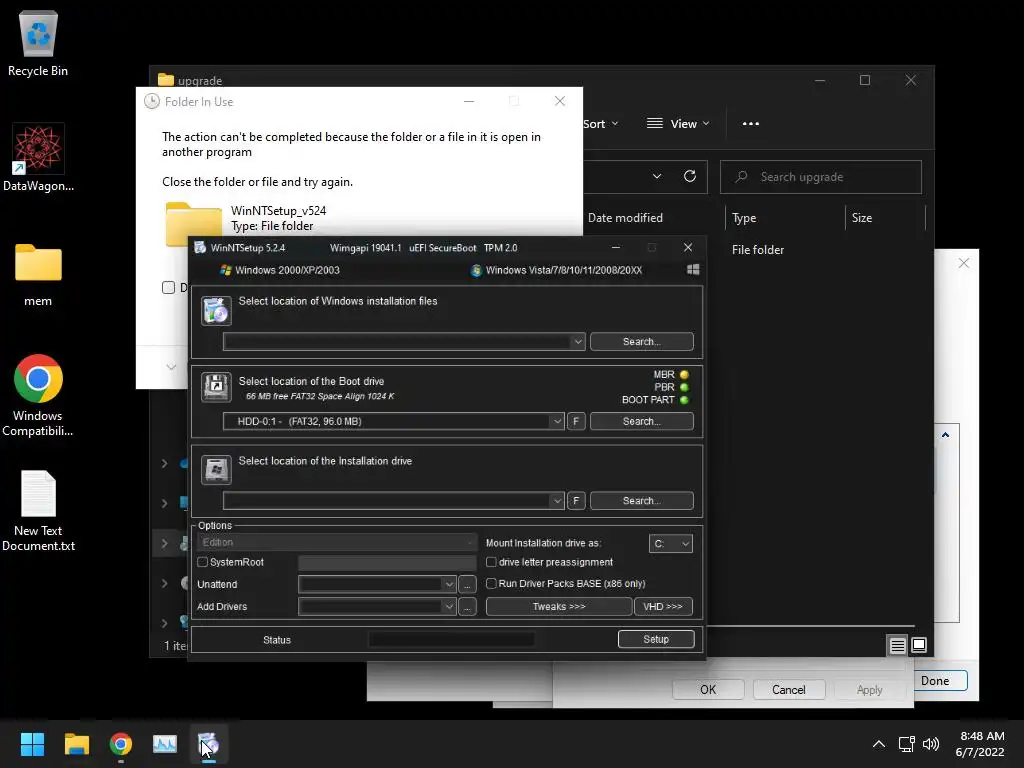Open the volume tray icon
Viewport: 1024px width, 768px height.
(x=931, y=744)
